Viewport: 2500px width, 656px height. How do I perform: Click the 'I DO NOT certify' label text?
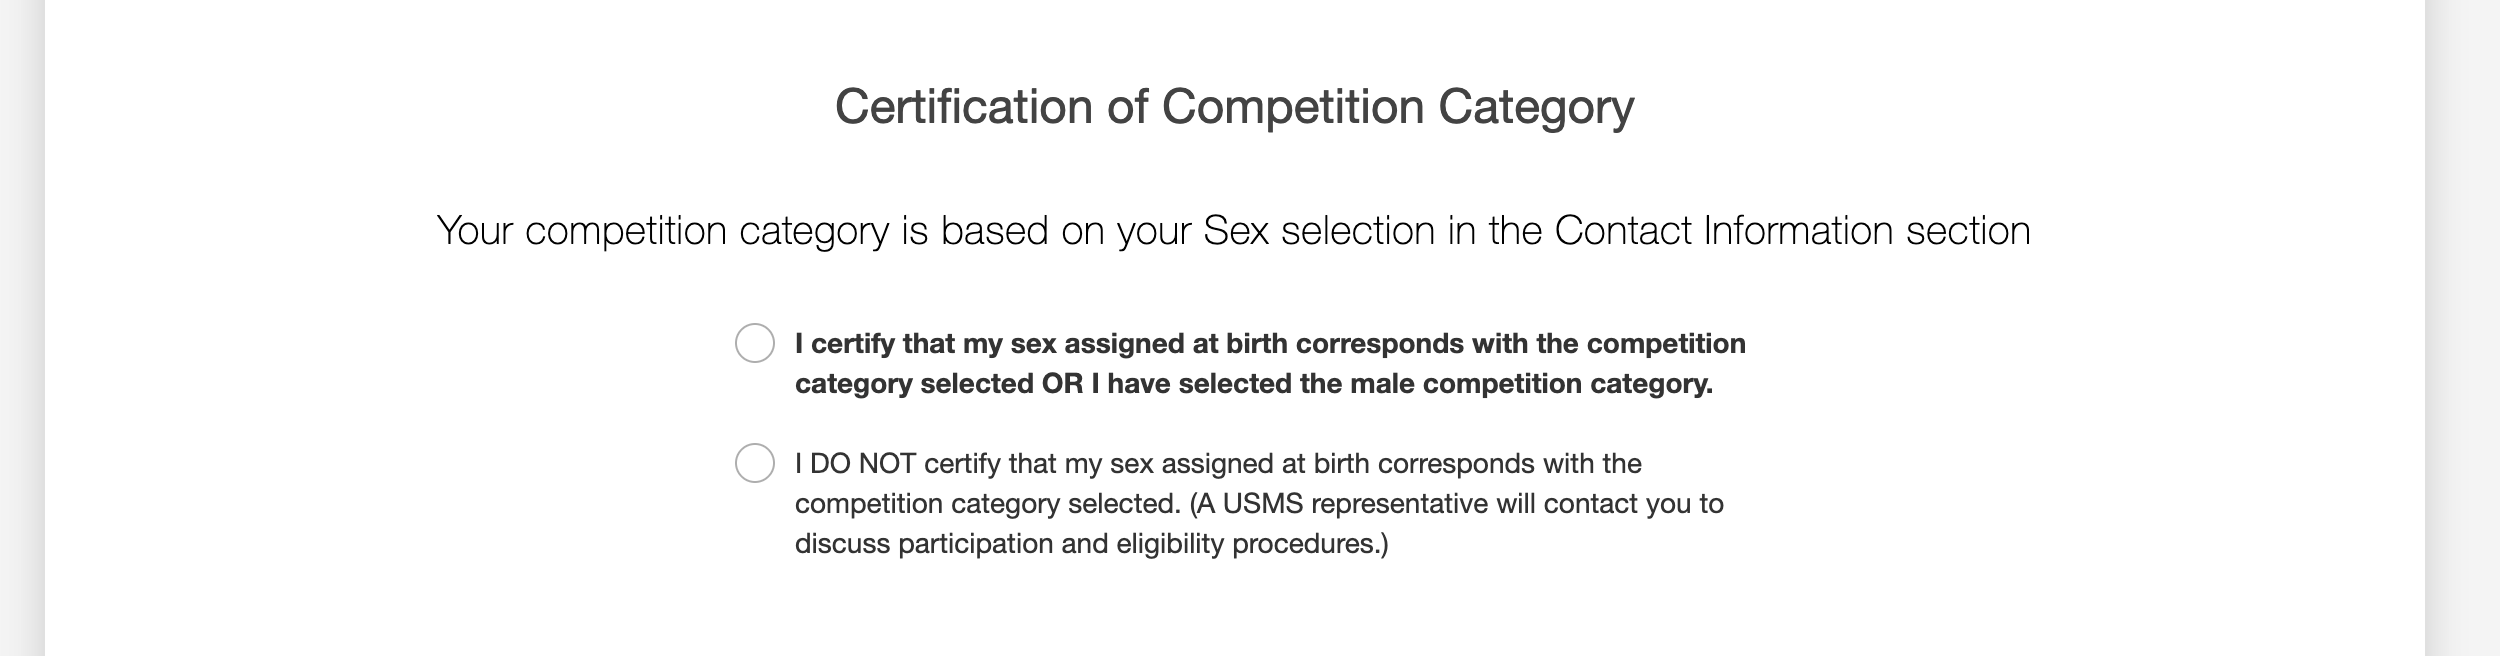point(1218,464)
